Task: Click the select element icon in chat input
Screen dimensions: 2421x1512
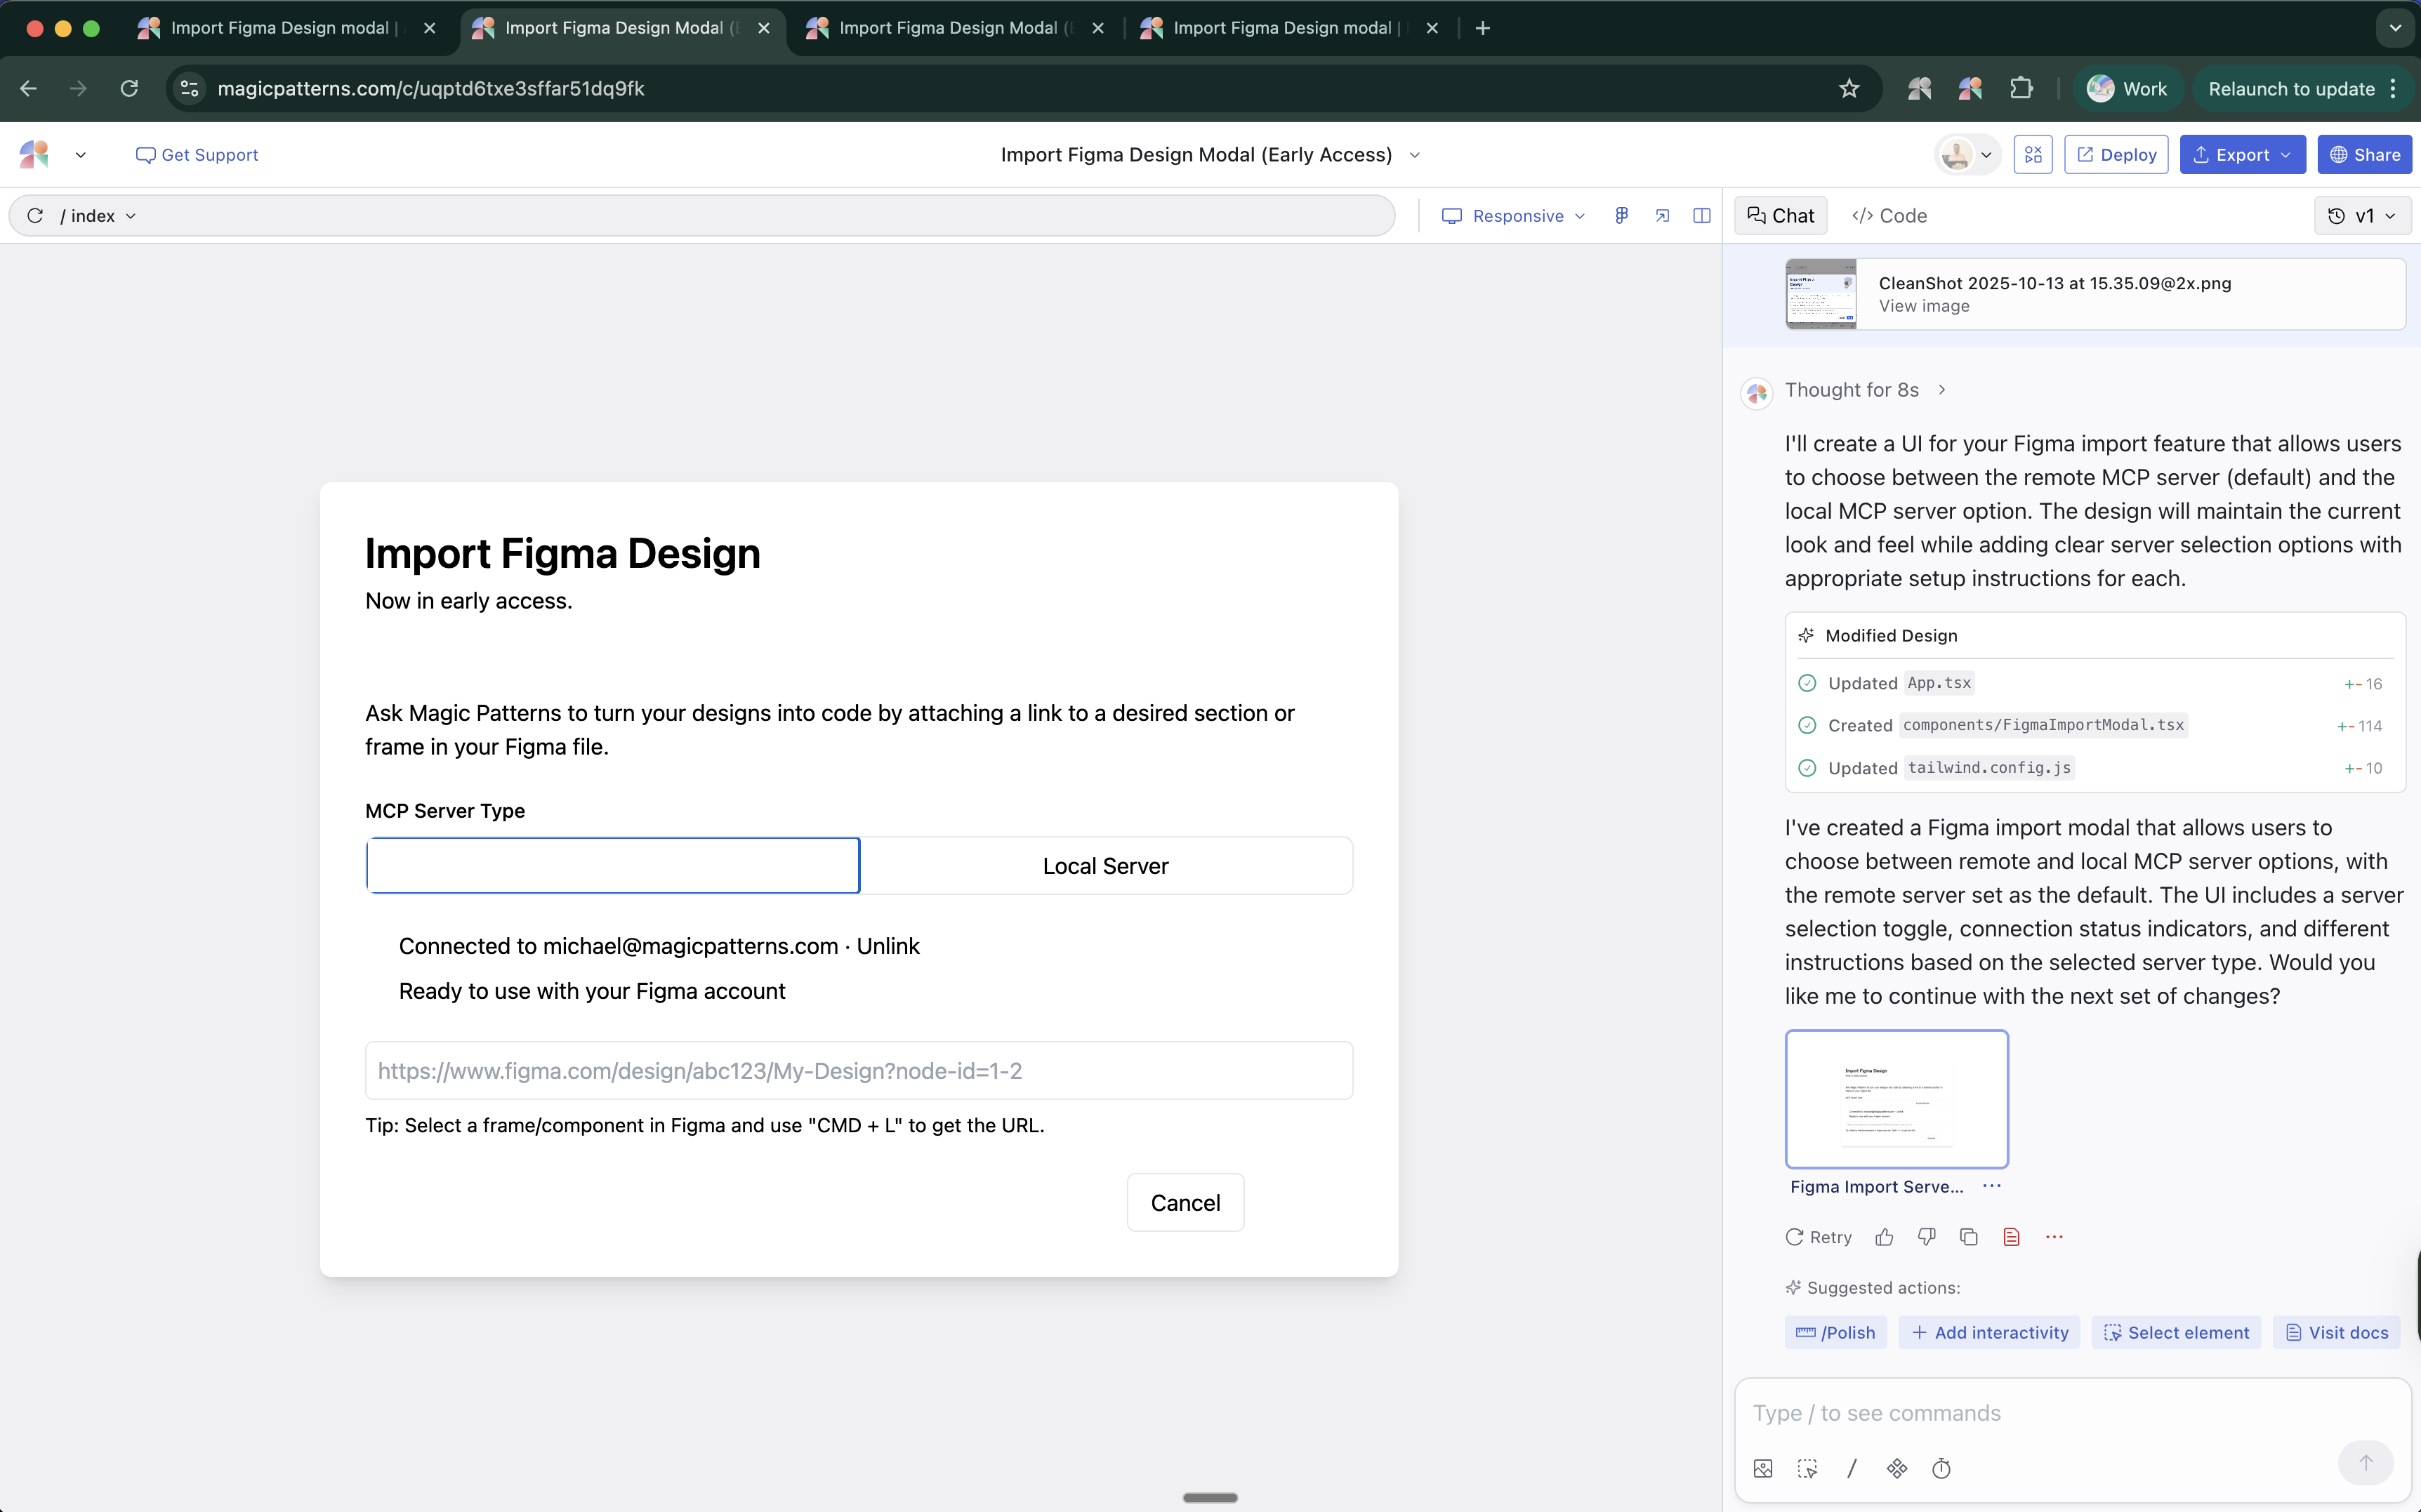Action: (x=1807, y=1468)
